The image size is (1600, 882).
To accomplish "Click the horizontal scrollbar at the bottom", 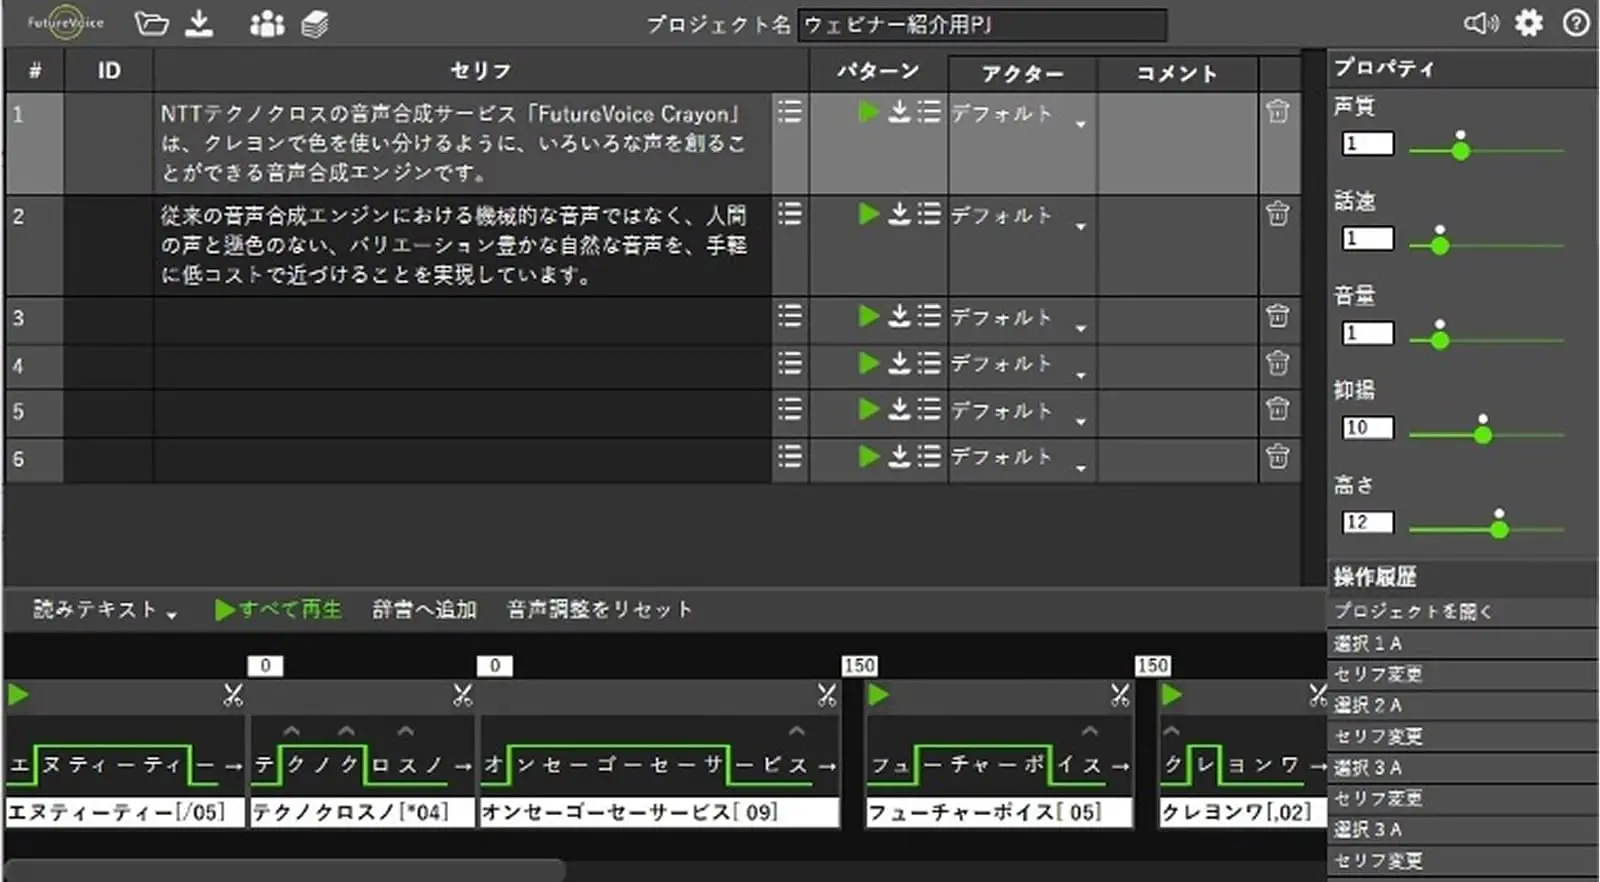I will pos(284,870).
